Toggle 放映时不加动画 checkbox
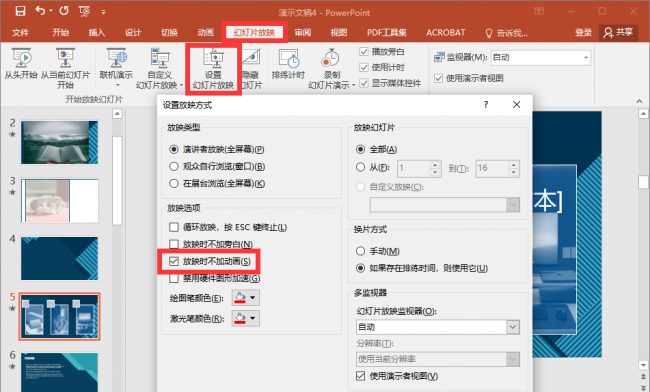Image resolution: width=650 pixels, height=392 pixels. [174, 261]
